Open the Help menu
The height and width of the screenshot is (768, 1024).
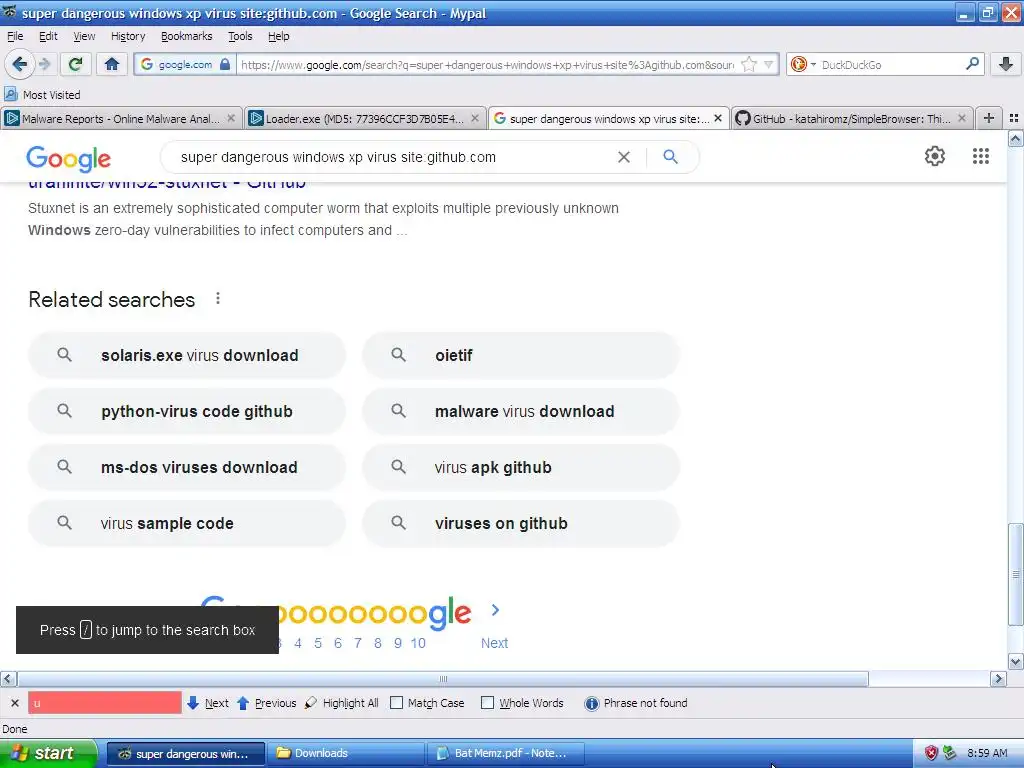pyautogui.click(x=278, y=36)
